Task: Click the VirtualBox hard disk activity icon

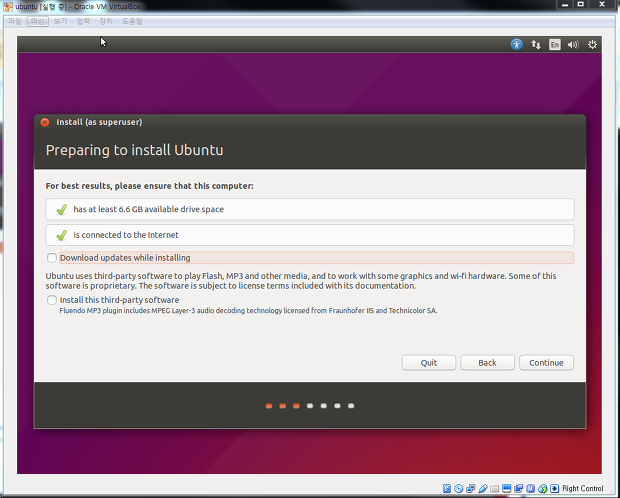Action: (447, 489)
